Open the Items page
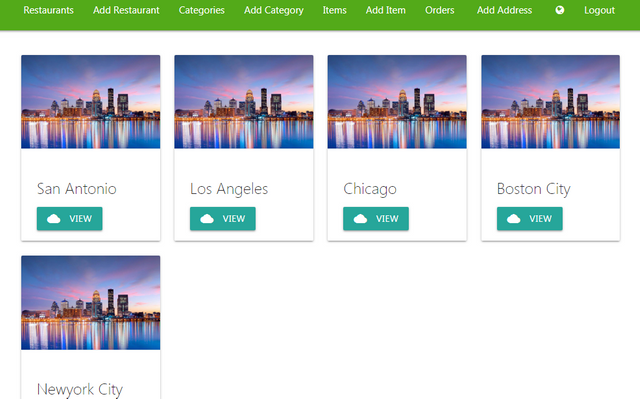Screen dimensions: 640x399 click(x=335, y=10)
